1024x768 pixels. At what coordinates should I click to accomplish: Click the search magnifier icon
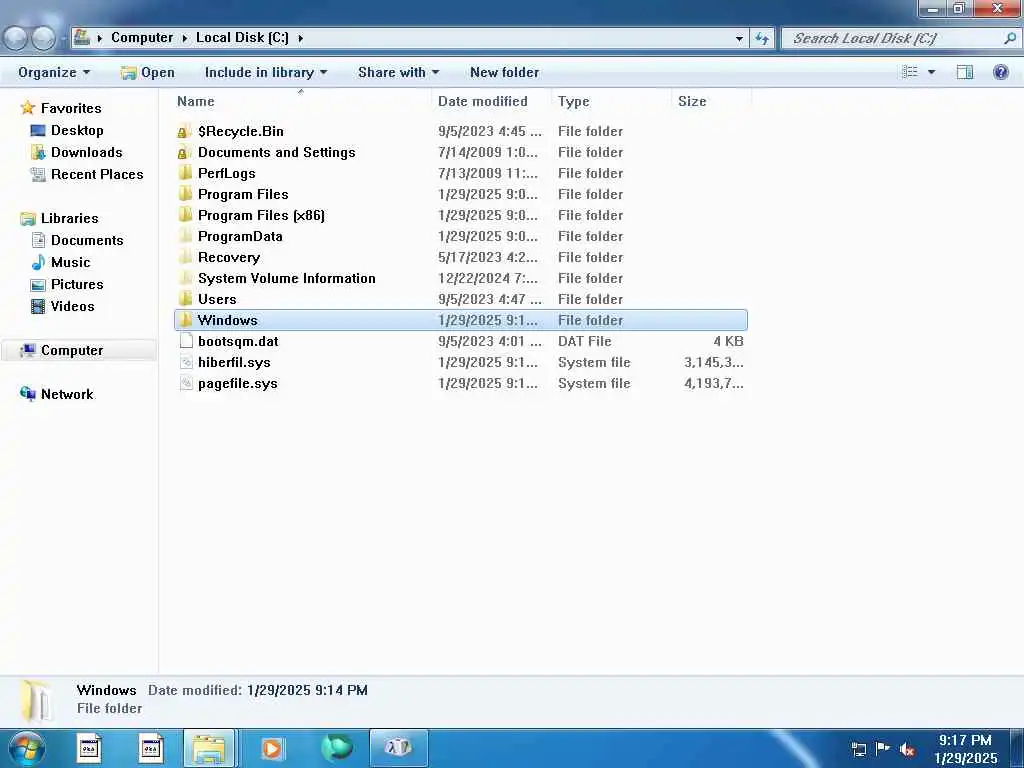click(x=1009, y=38)
